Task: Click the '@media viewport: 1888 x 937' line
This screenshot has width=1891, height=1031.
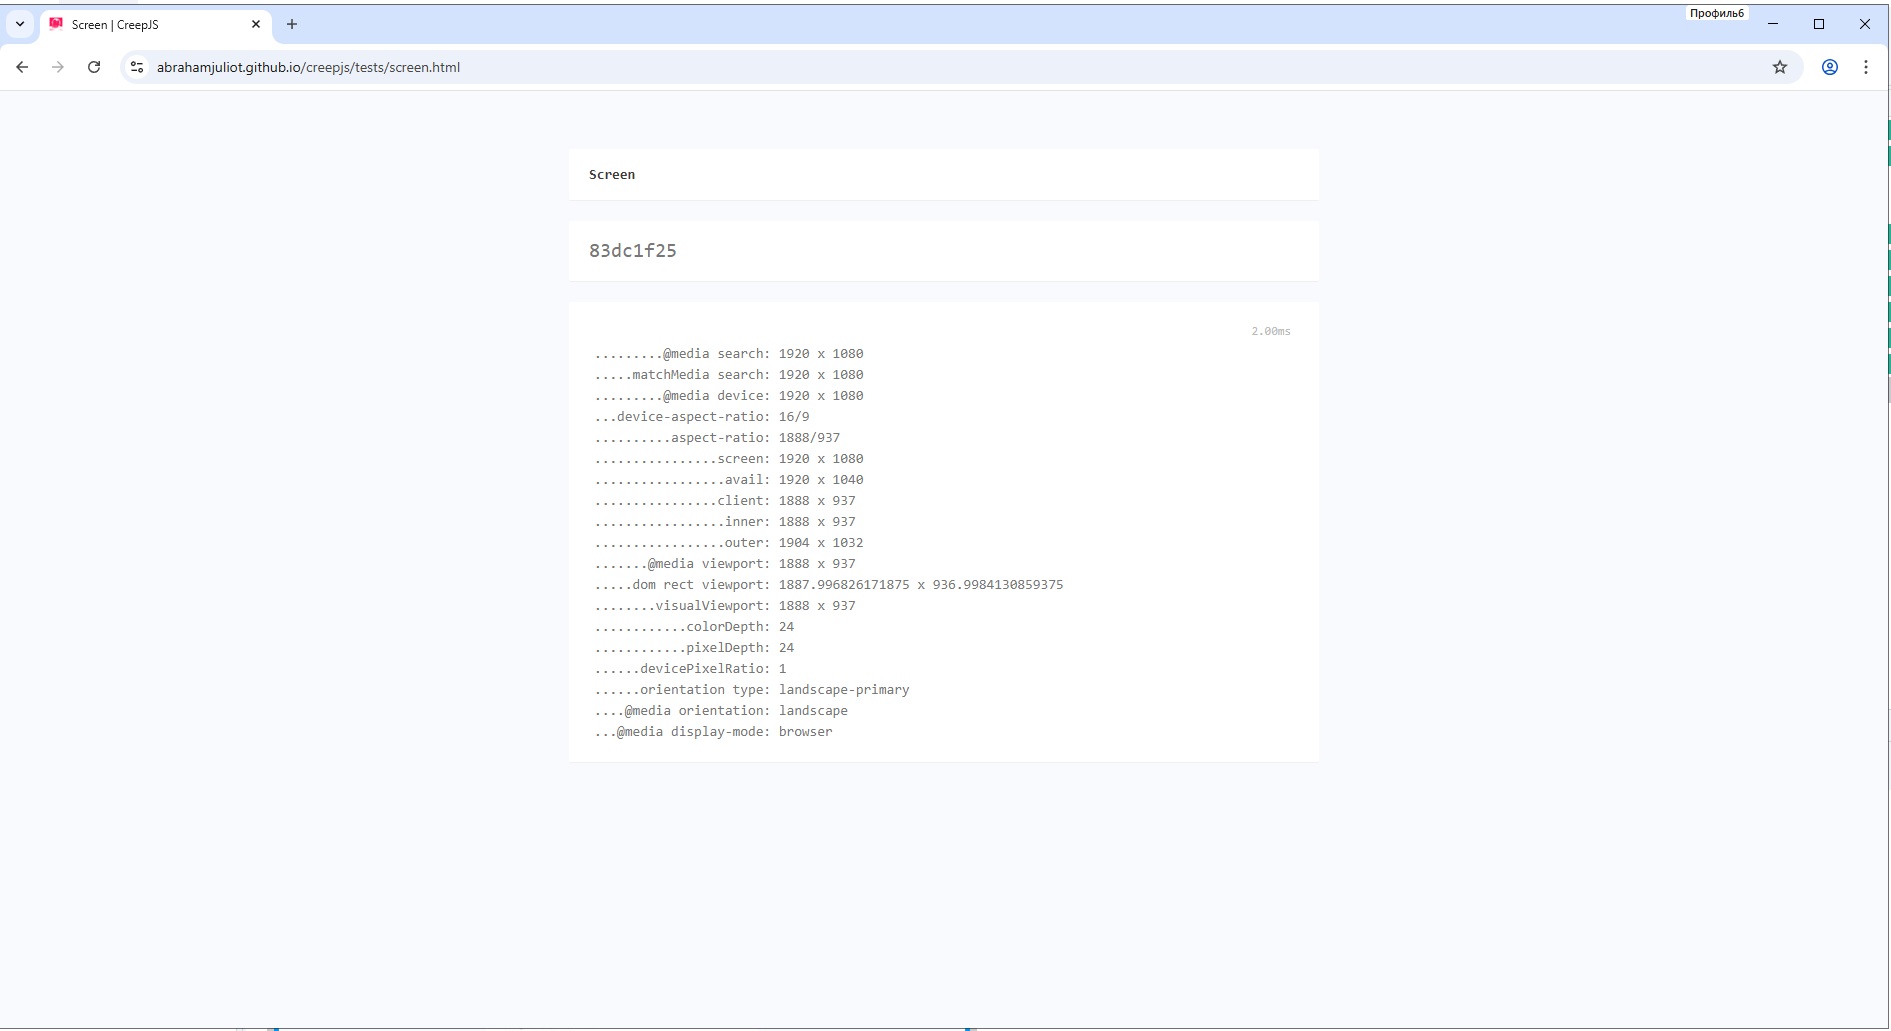Action: [725, 564]
